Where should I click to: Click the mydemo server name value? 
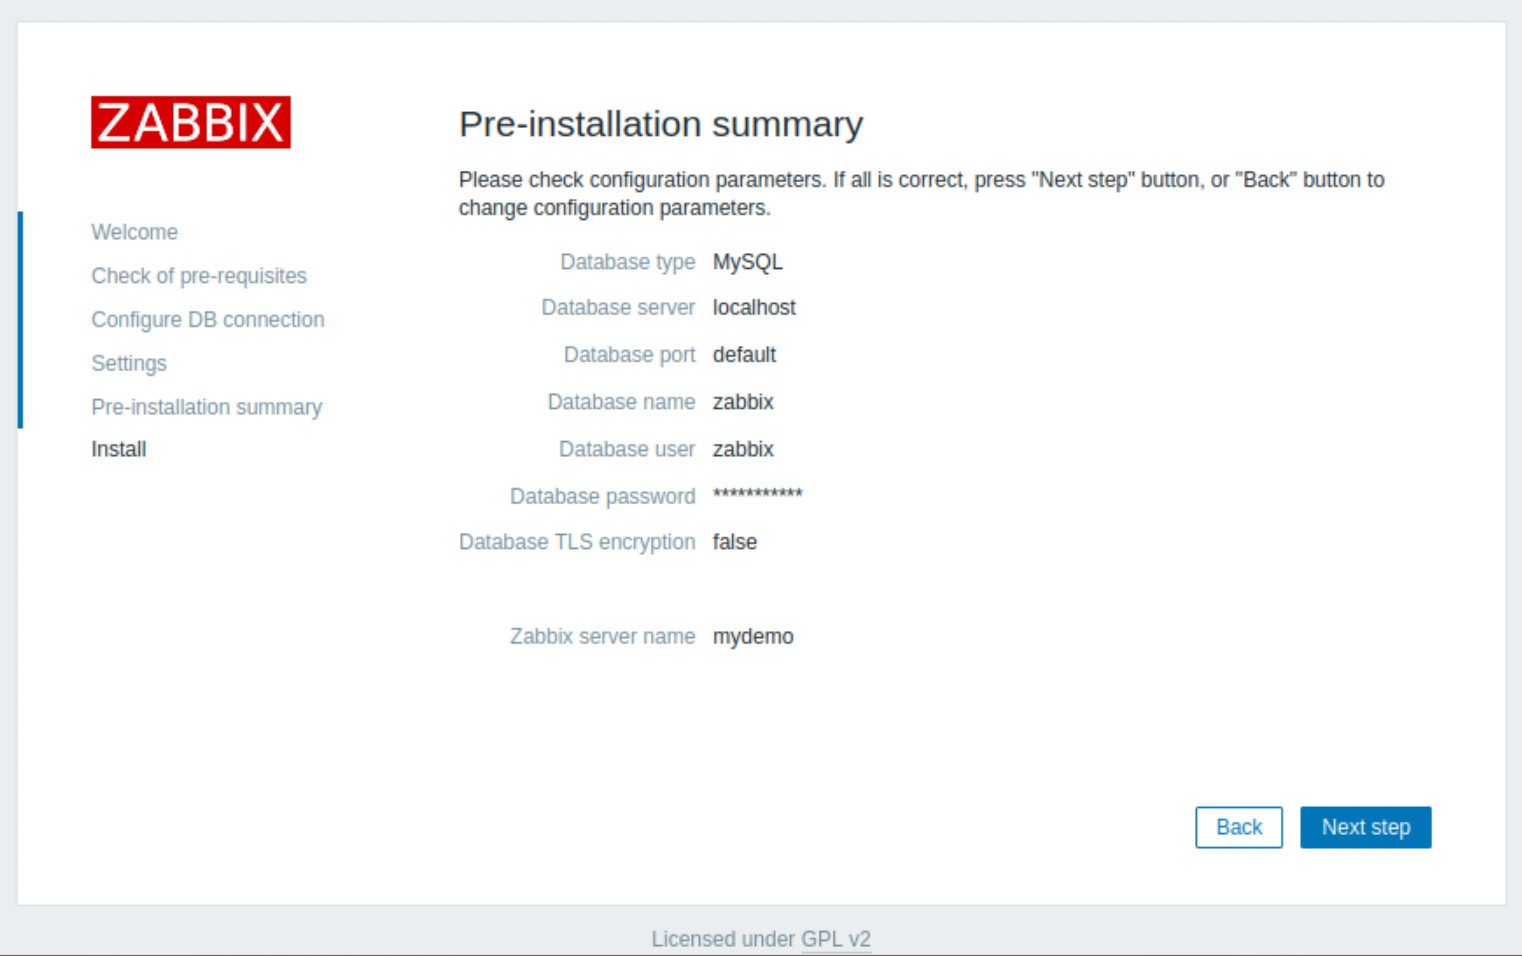click(x=753, y=637)
